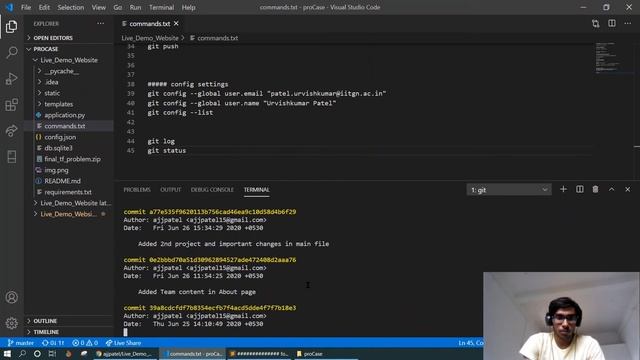
Task: Click Live_Demo_Website breadcrumb in editor
Action: pyautogui.click(x=150, y=38)
